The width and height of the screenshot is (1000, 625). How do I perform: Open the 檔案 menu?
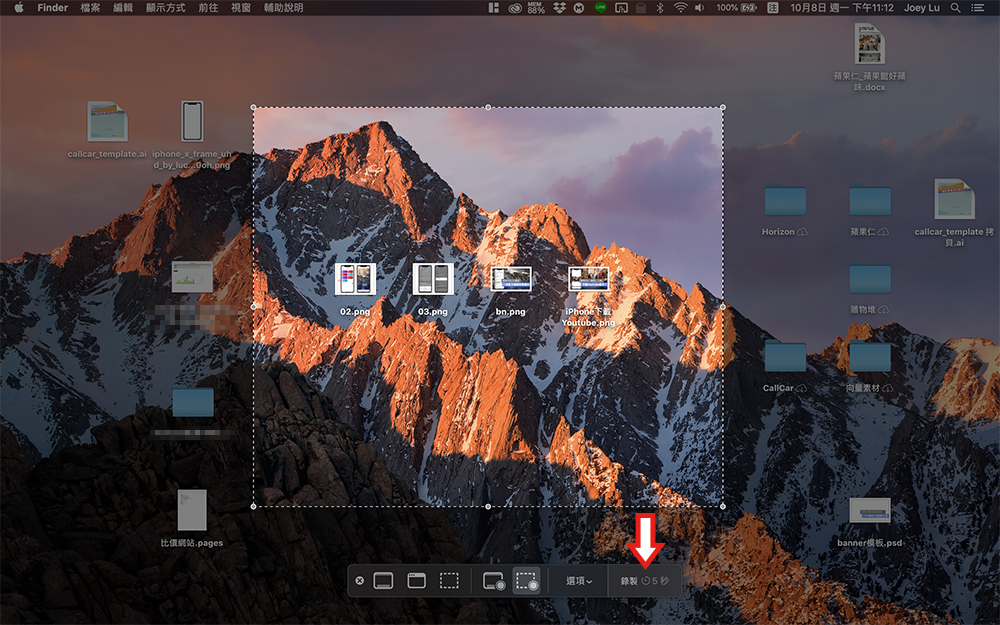click(x=90, y=8)
